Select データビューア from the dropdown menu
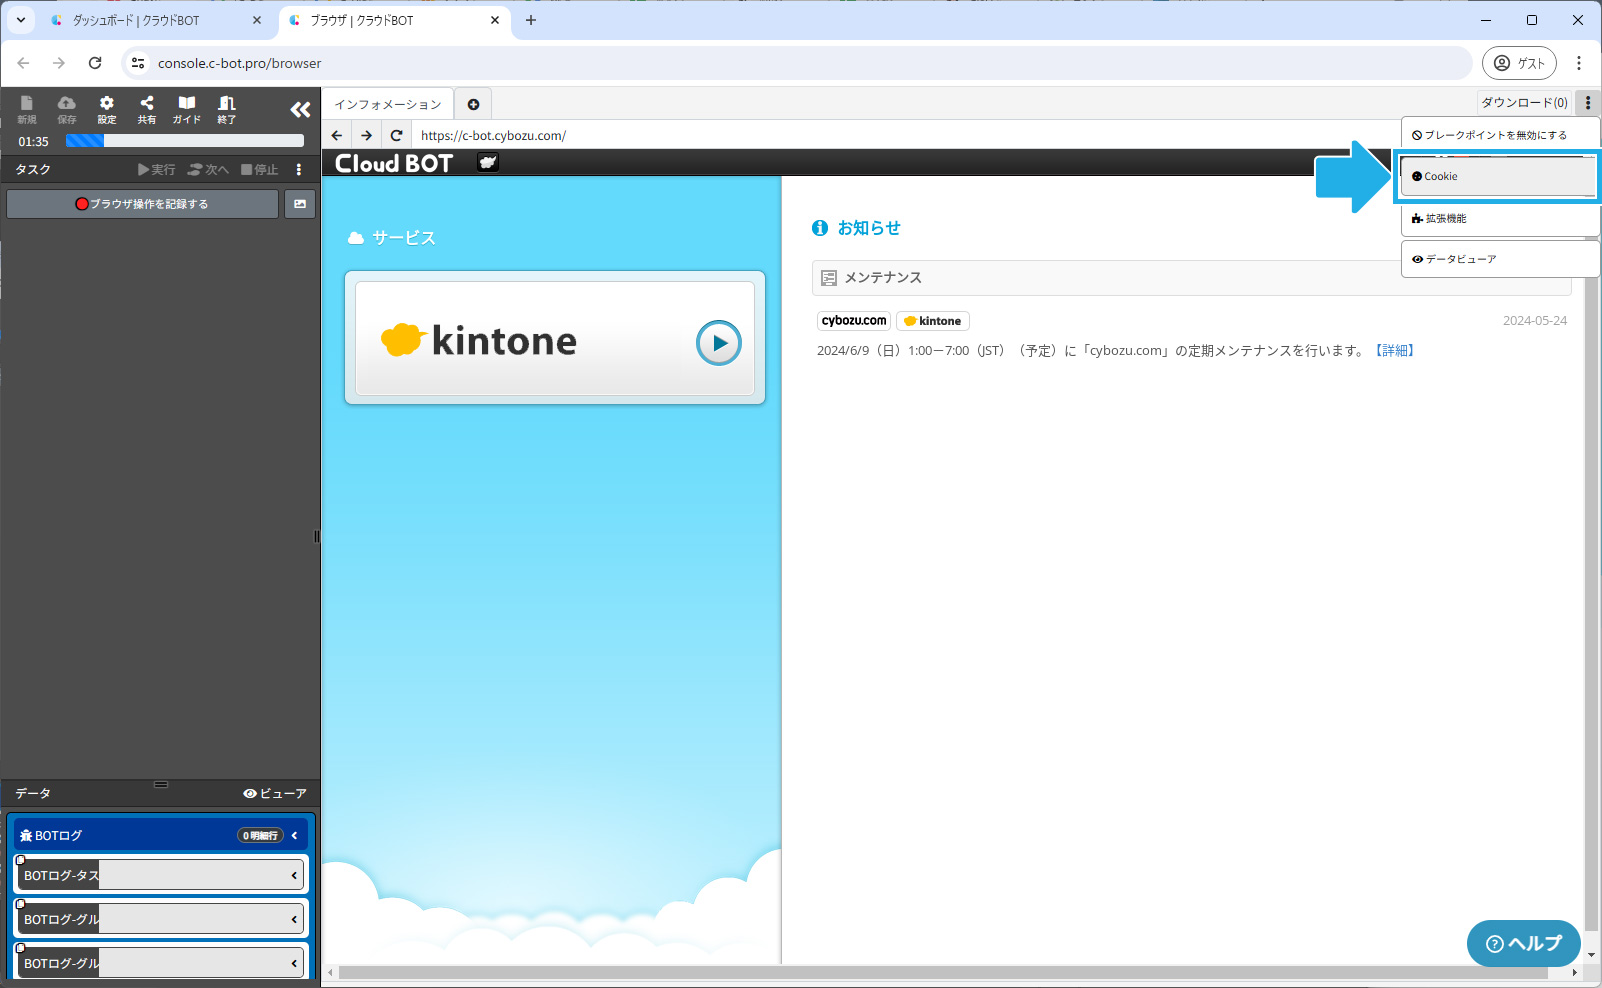Viewport: 1602px width, 988px height. [1500, 259]
